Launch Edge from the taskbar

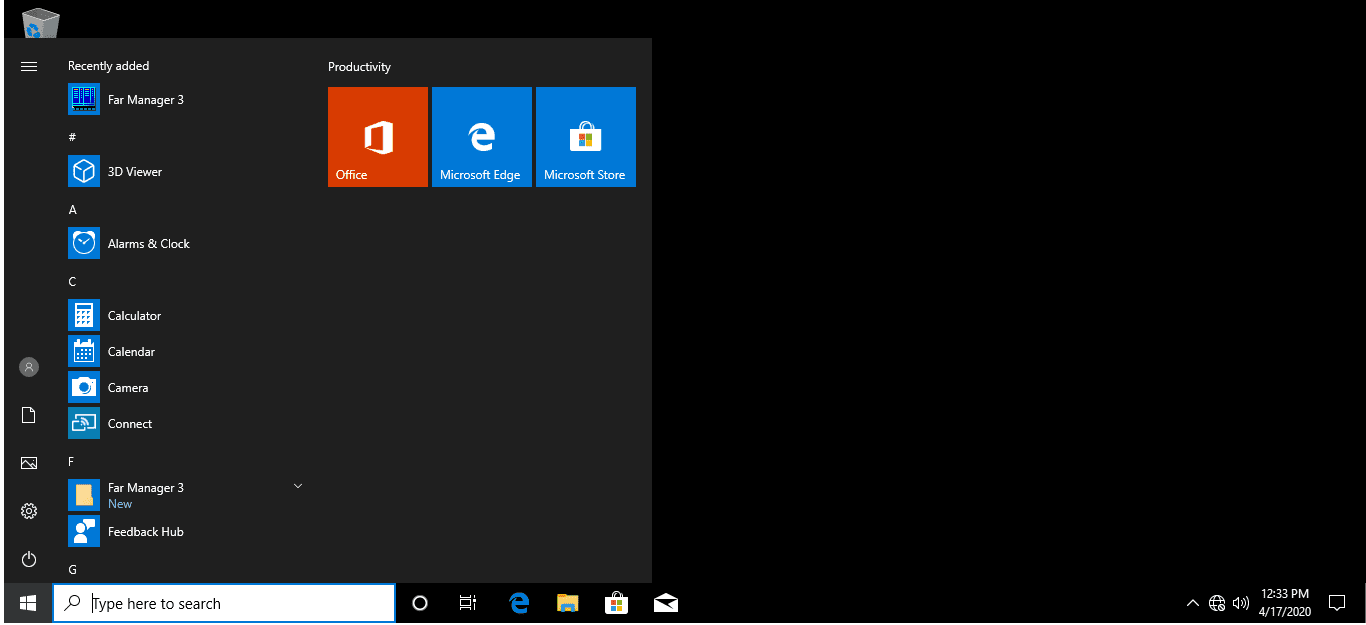click(519, 603)
